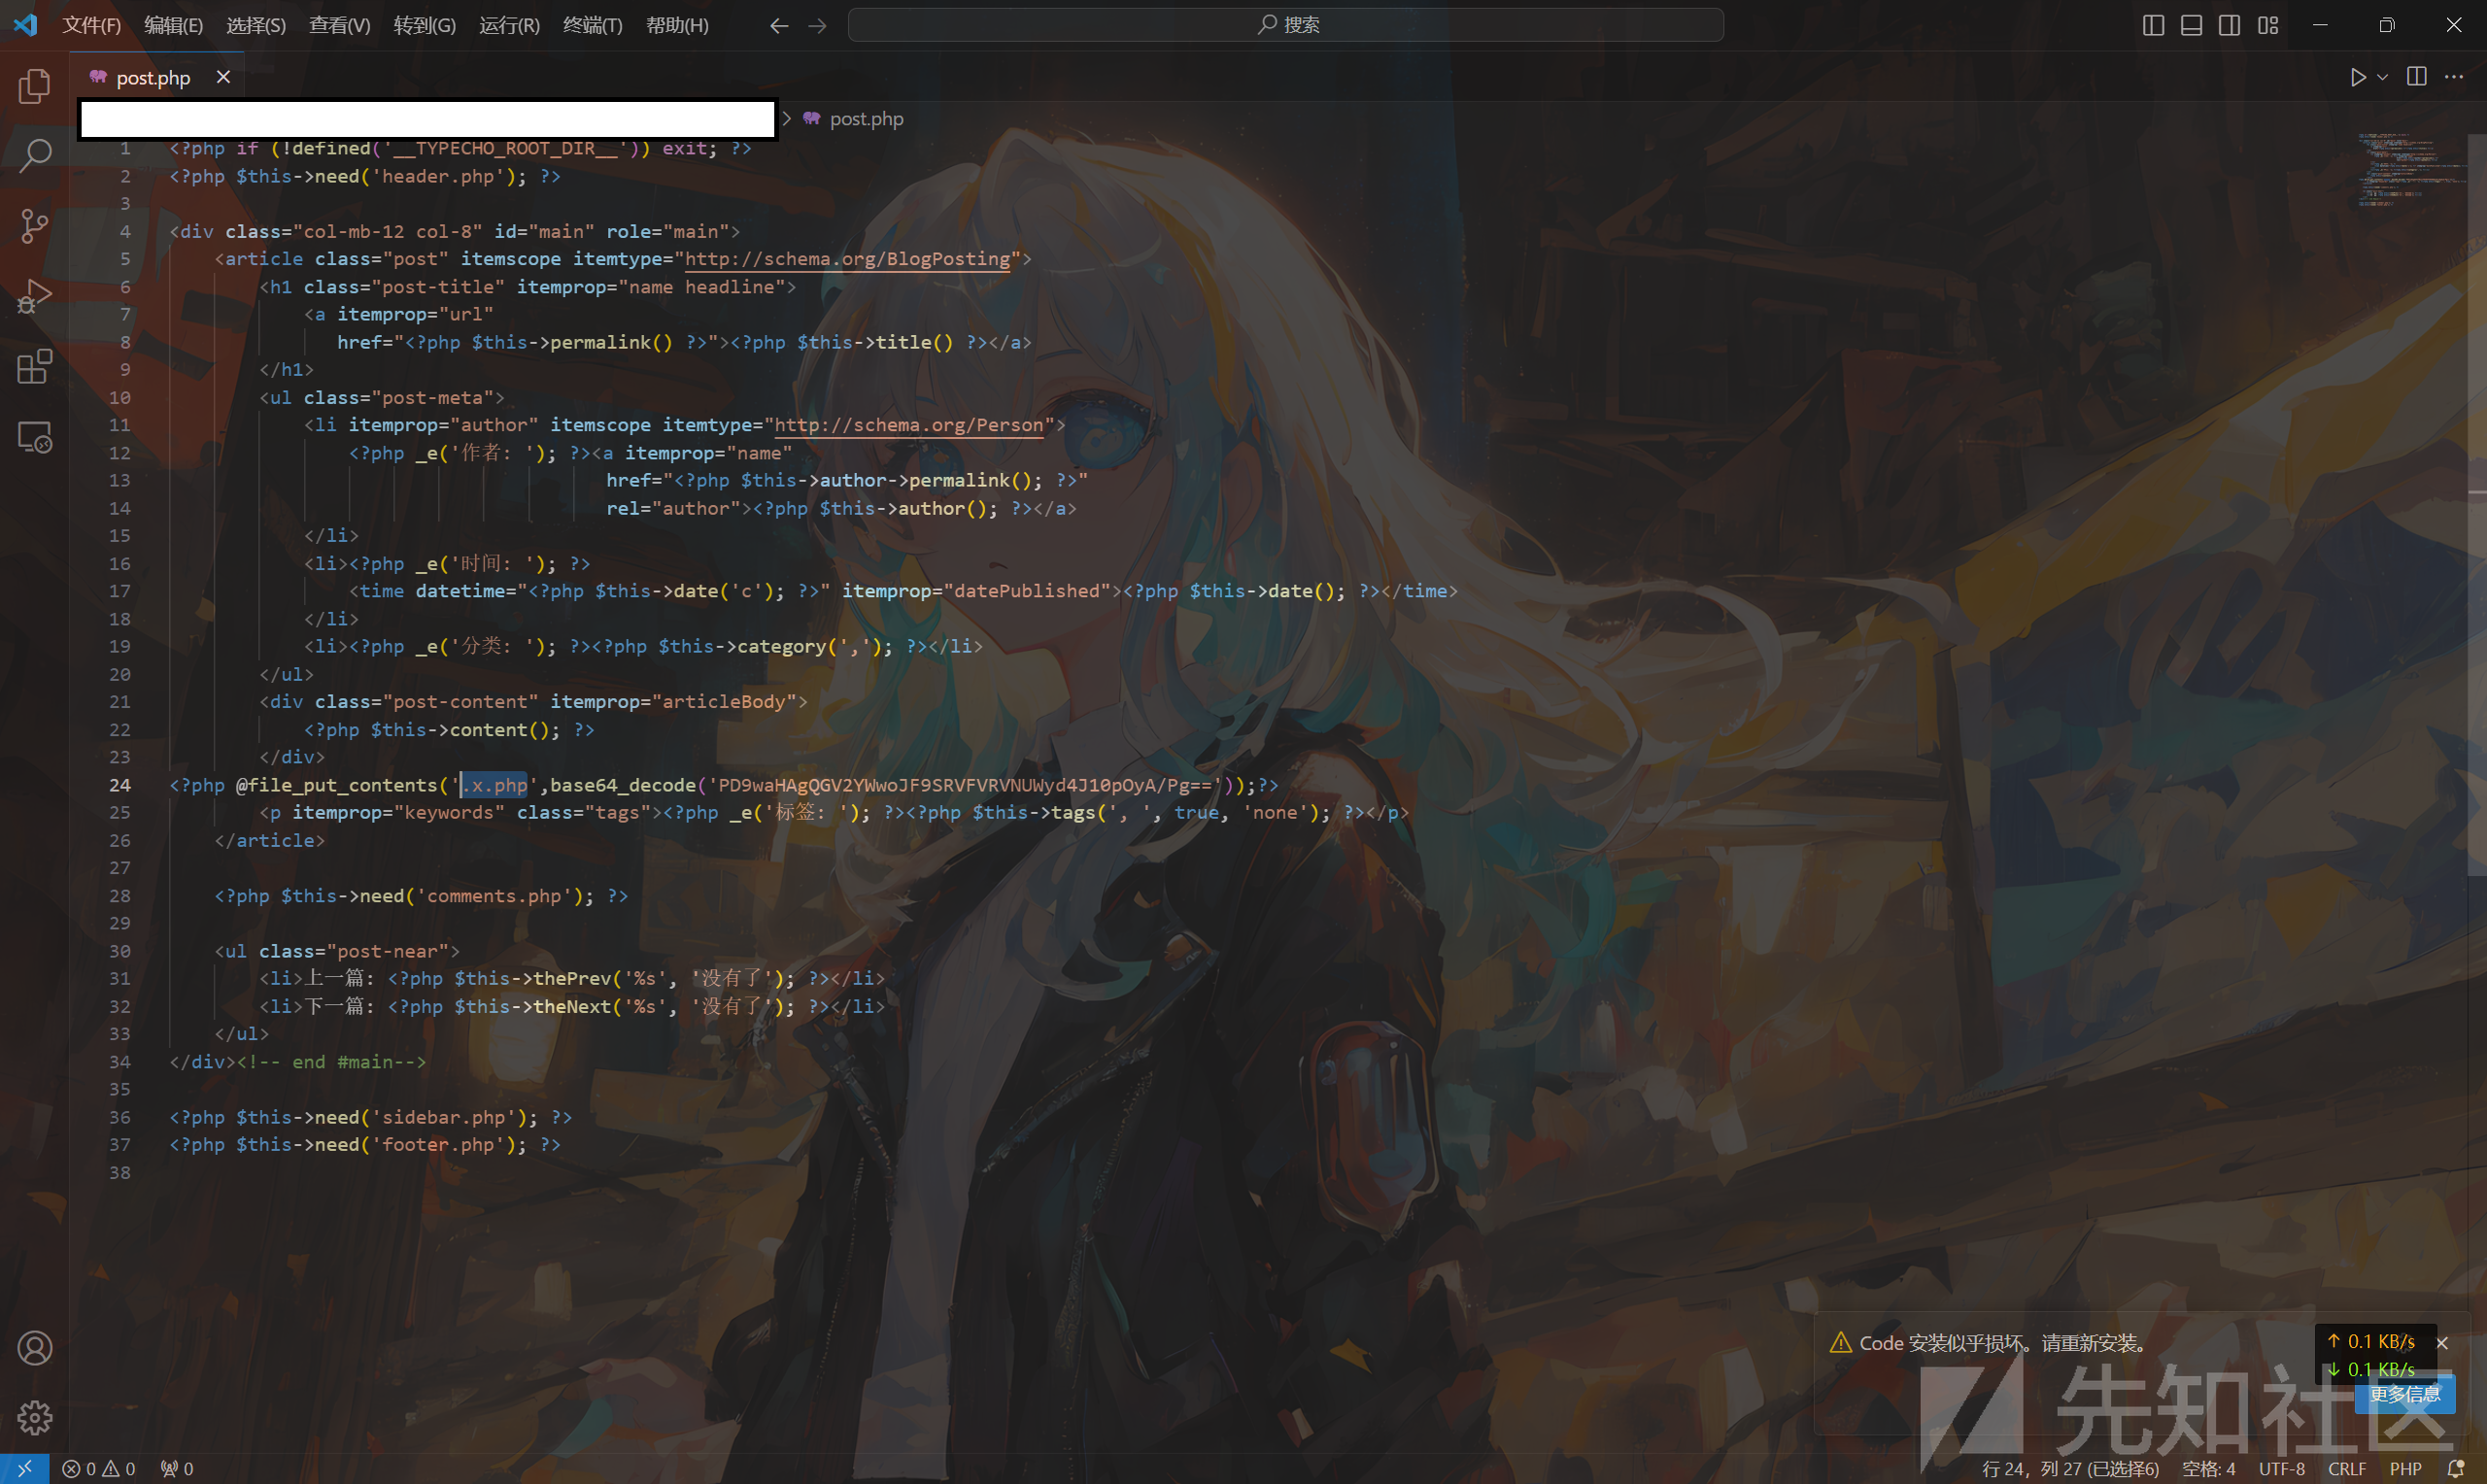The width and height of the screenshot is (2487, 1484).
Task: Click the 搜索 command center box
Action: pyautogui.click(x=1285, y=25)
